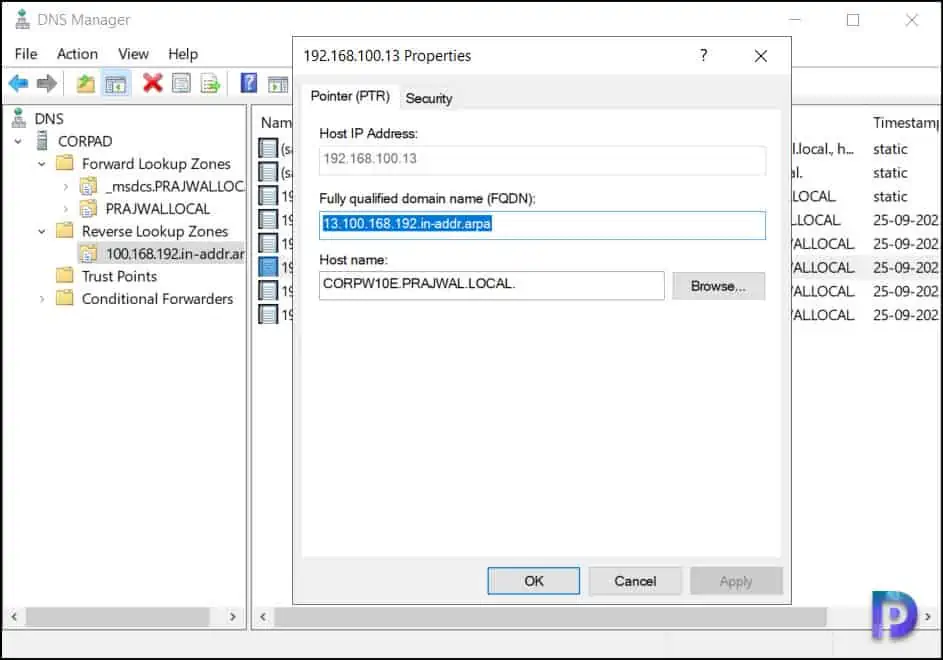The width and height of the screenshot is (943, 660).
Task: Click the Host IP Address field
Action: [542, 159]
